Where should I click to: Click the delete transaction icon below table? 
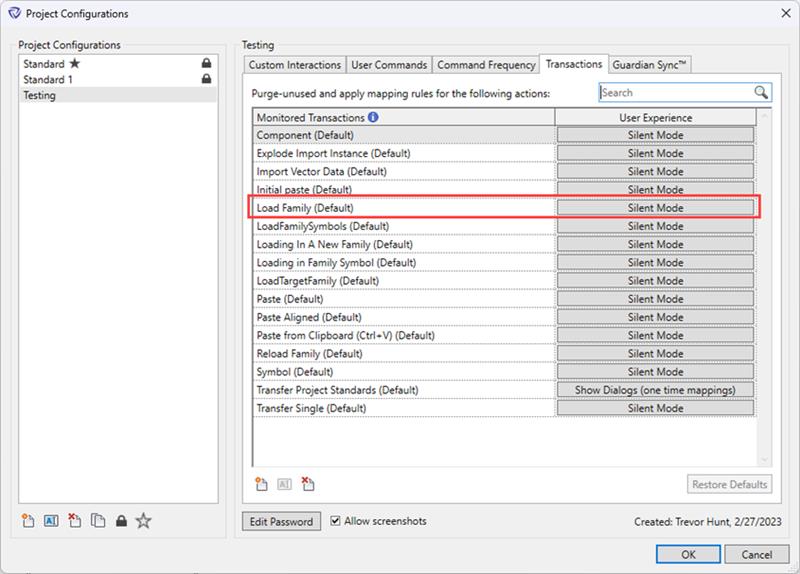308,484
